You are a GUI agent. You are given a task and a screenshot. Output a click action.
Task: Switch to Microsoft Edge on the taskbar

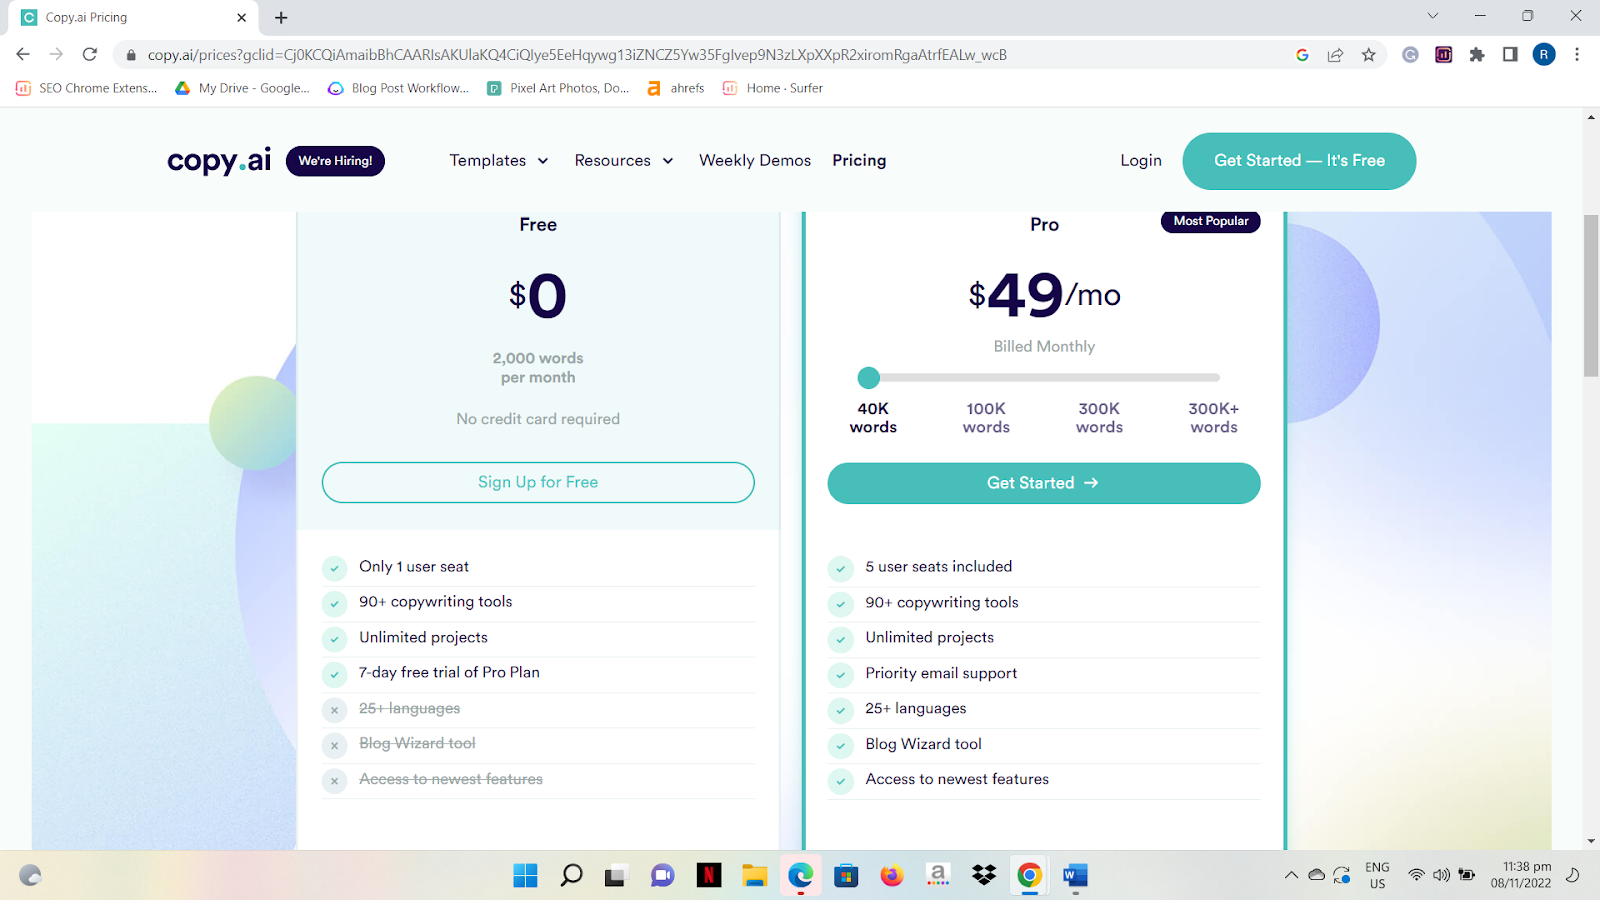pos(800,876)
